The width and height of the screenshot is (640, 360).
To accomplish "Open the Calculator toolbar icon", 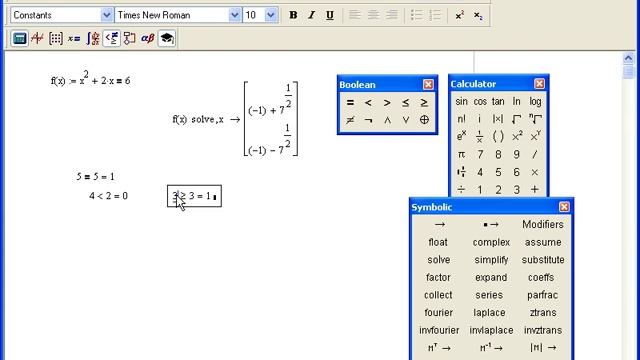I will coord(19,38).
